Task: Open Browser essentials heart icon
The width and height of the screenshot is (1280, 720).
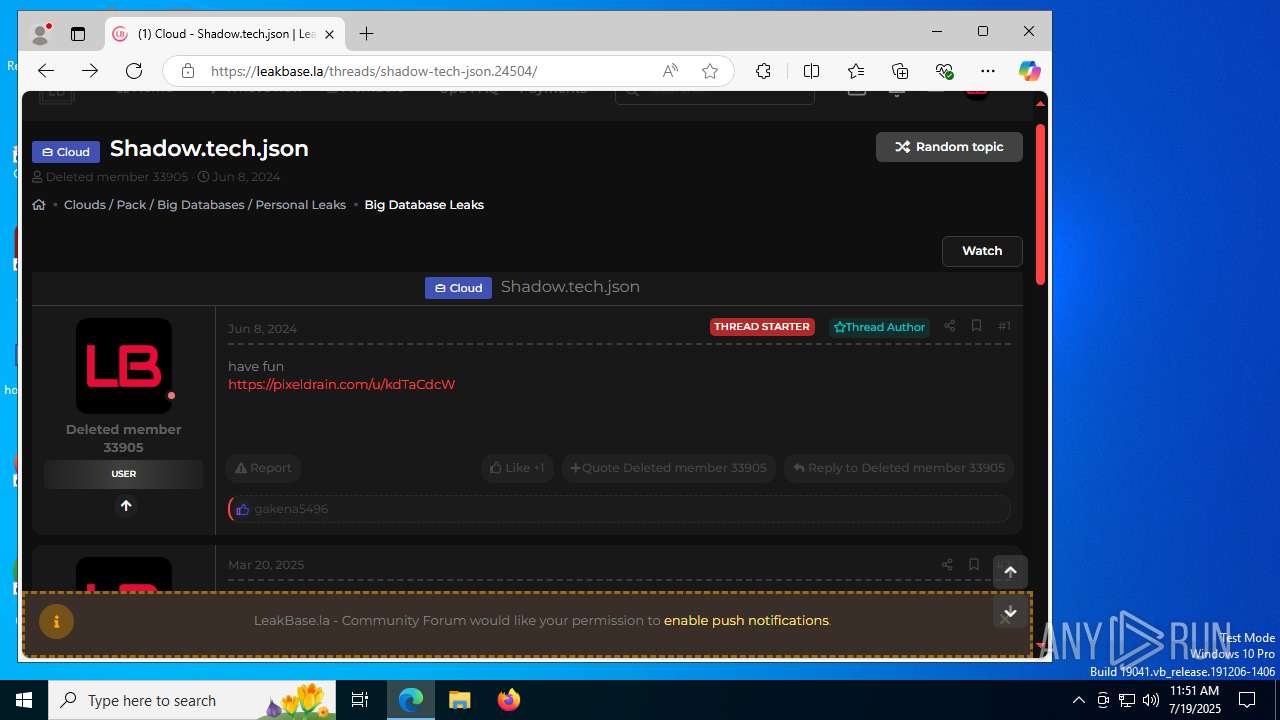Action: click(x=944, y=71)
